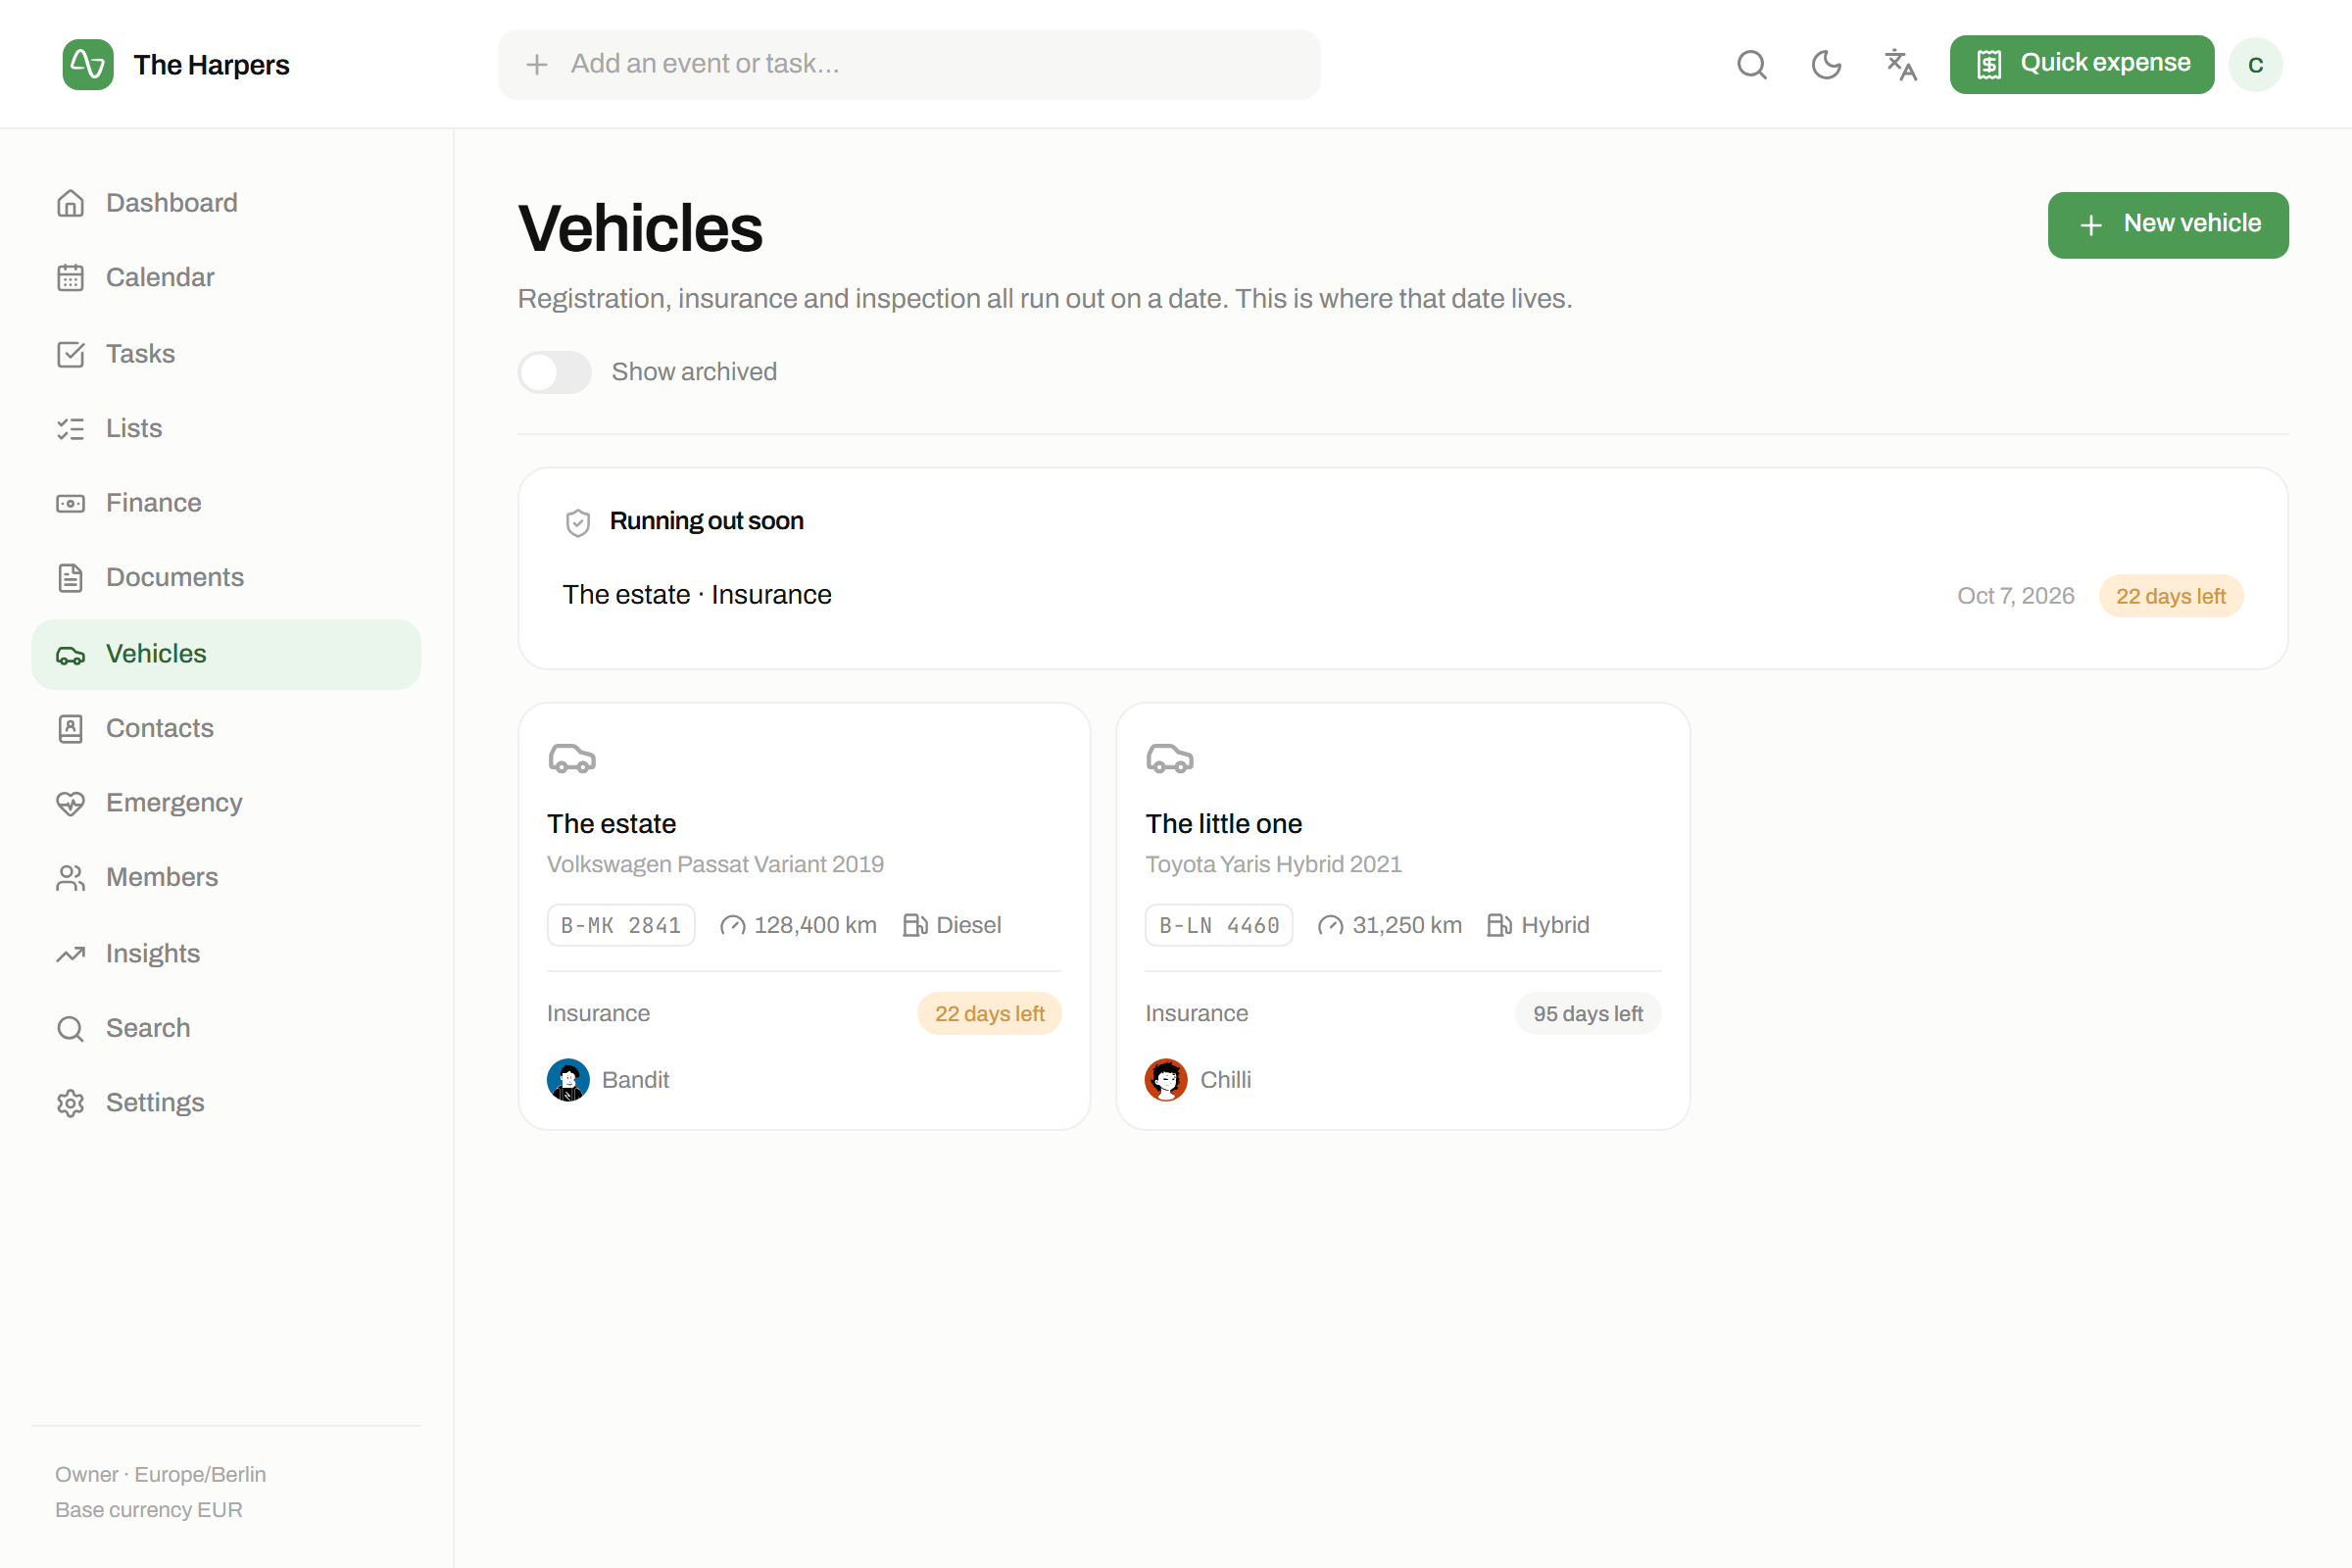Image resolution: width=2352 pixels, height=1568 pixels.
Task: Click the Tasks checkbox icon in sidebar
Action: [x=70, y=354]
